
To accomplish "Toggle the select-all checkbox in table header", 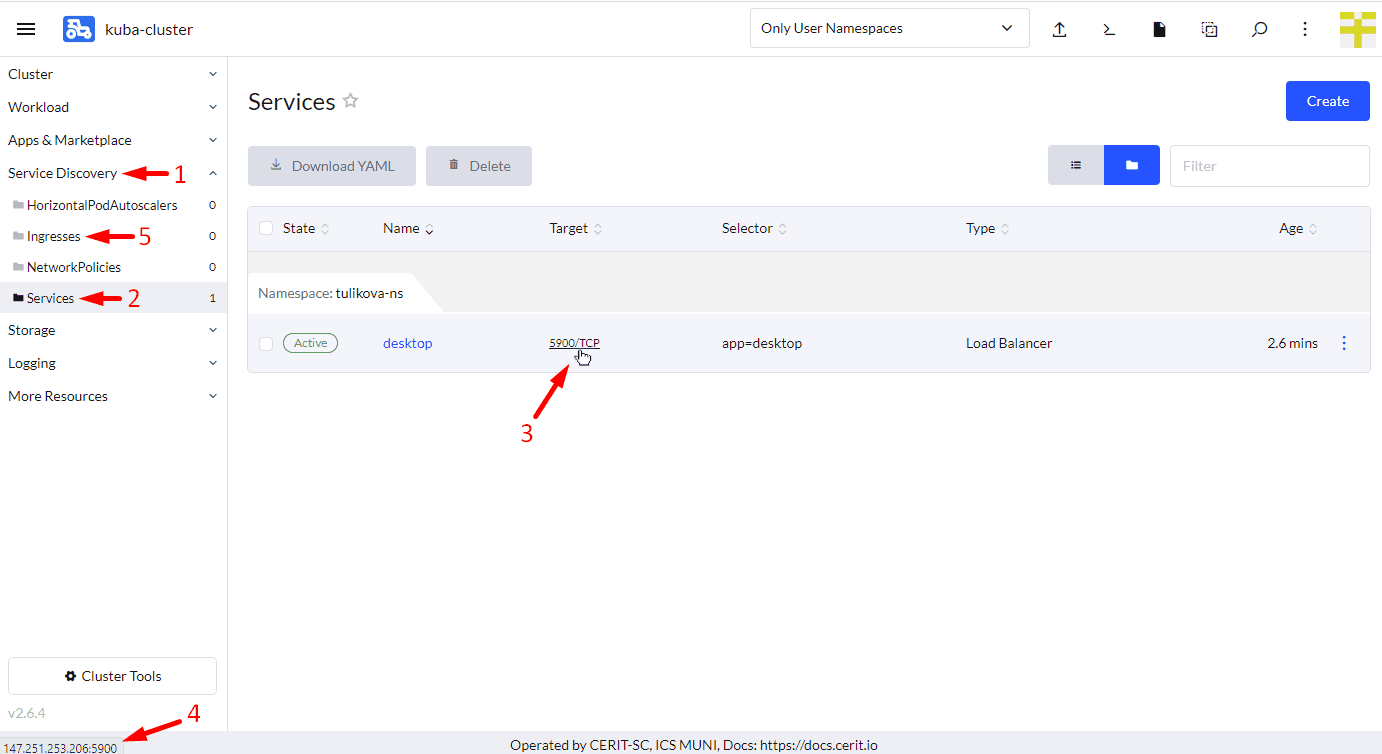I will [266, 228].
